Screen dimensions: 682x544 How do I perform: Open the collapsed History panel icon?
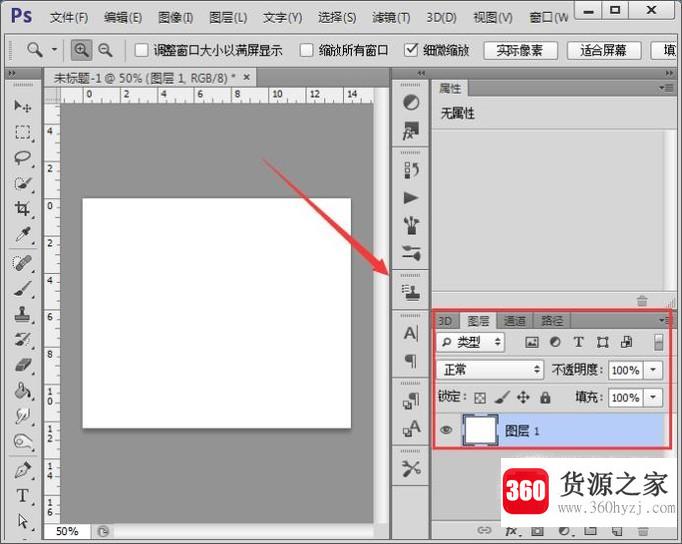(411, 170)
